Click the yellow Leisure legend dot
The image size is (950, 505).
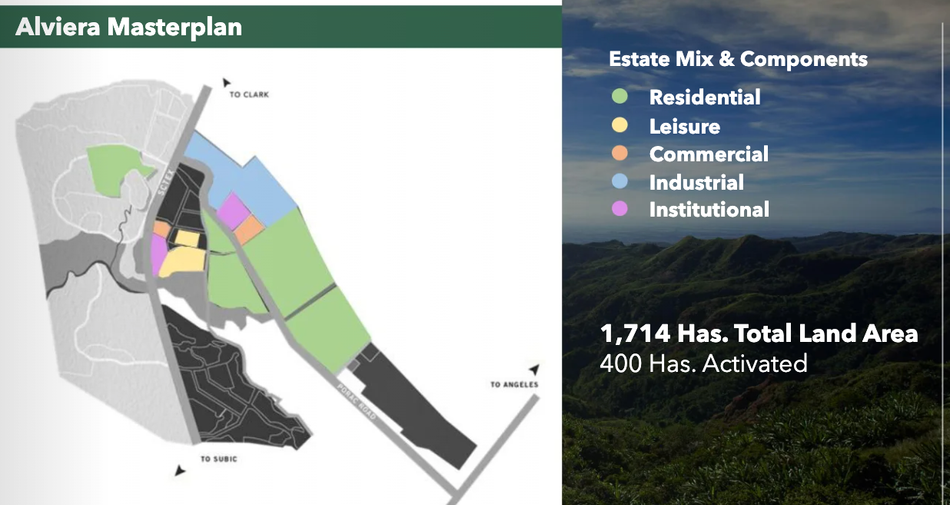[619, 125]
